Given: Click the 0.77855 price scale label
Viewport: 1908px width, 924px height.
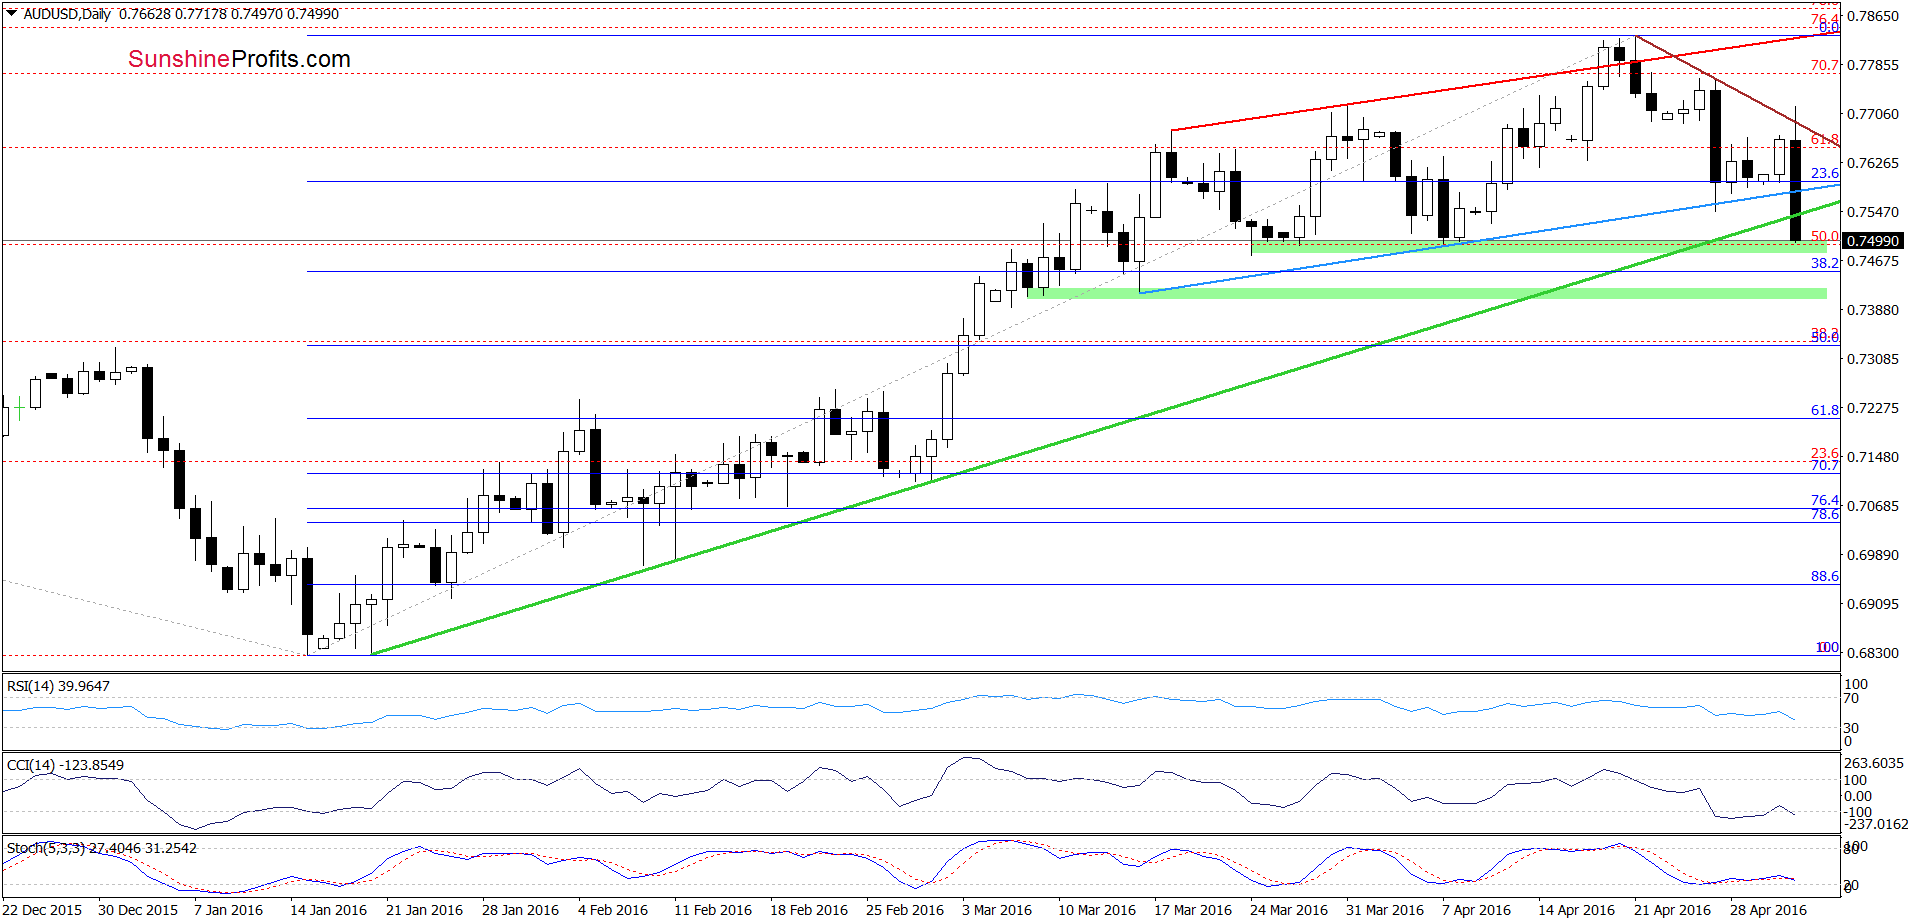Looking at the screenshot, I should click(x=1872, y=65).
